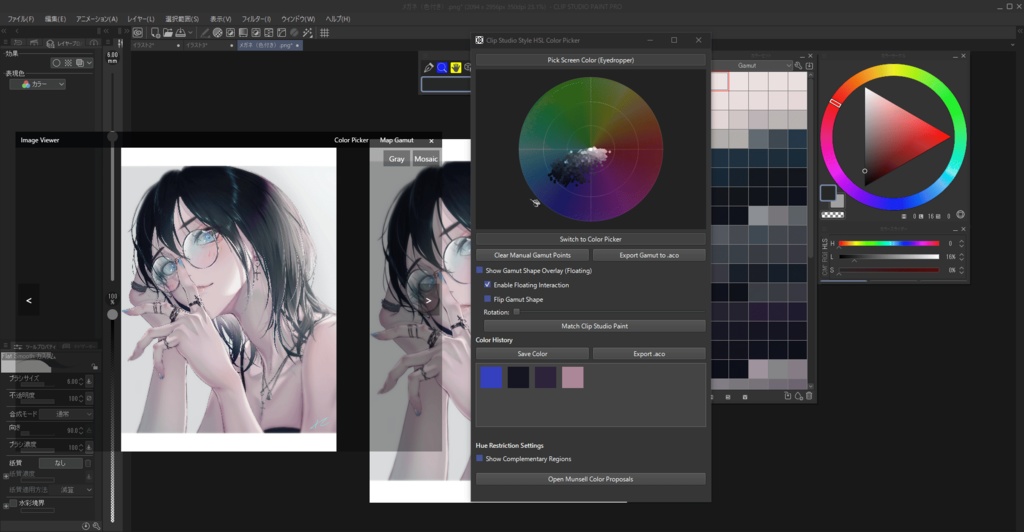The height and width of the screenshot is (532, 1024).
Task: Toggle Show Complementary Regions checkbox
Action: [479, 459]
